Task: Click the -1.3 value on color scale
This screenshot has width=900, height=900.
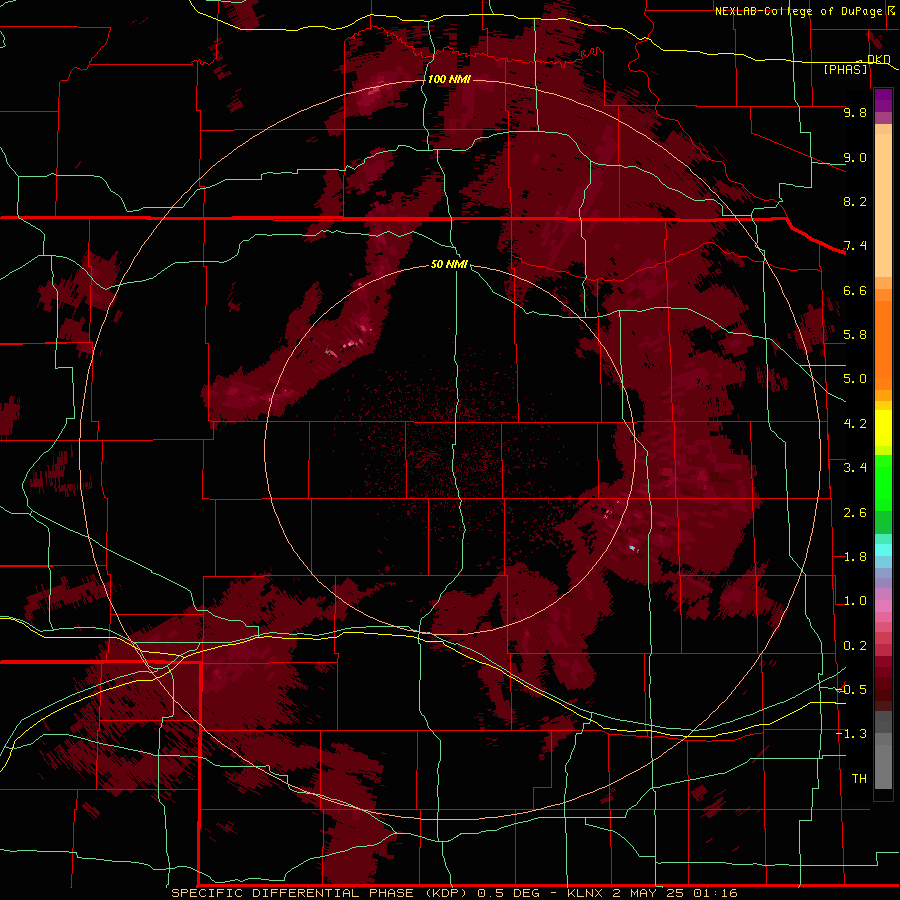Action: point(851,734)
